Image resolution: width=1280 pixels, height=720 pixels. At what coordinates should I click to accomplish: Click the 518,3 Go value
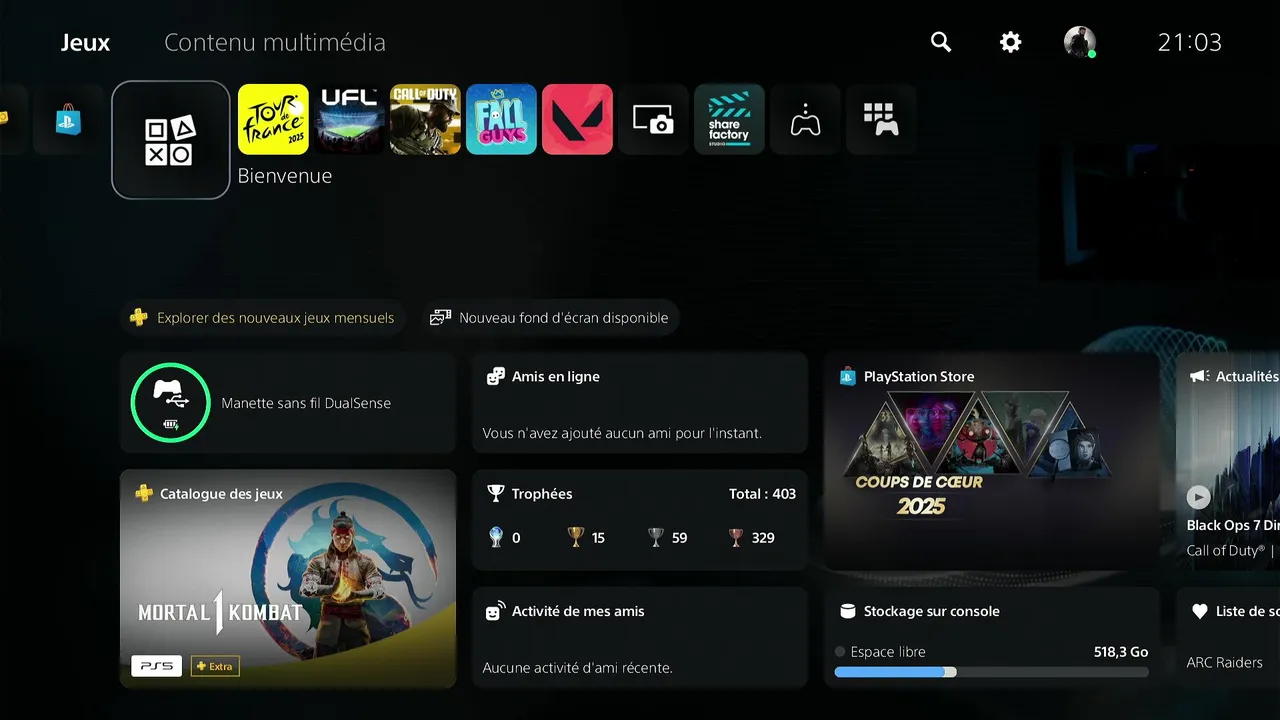(x=1121, y=652)
